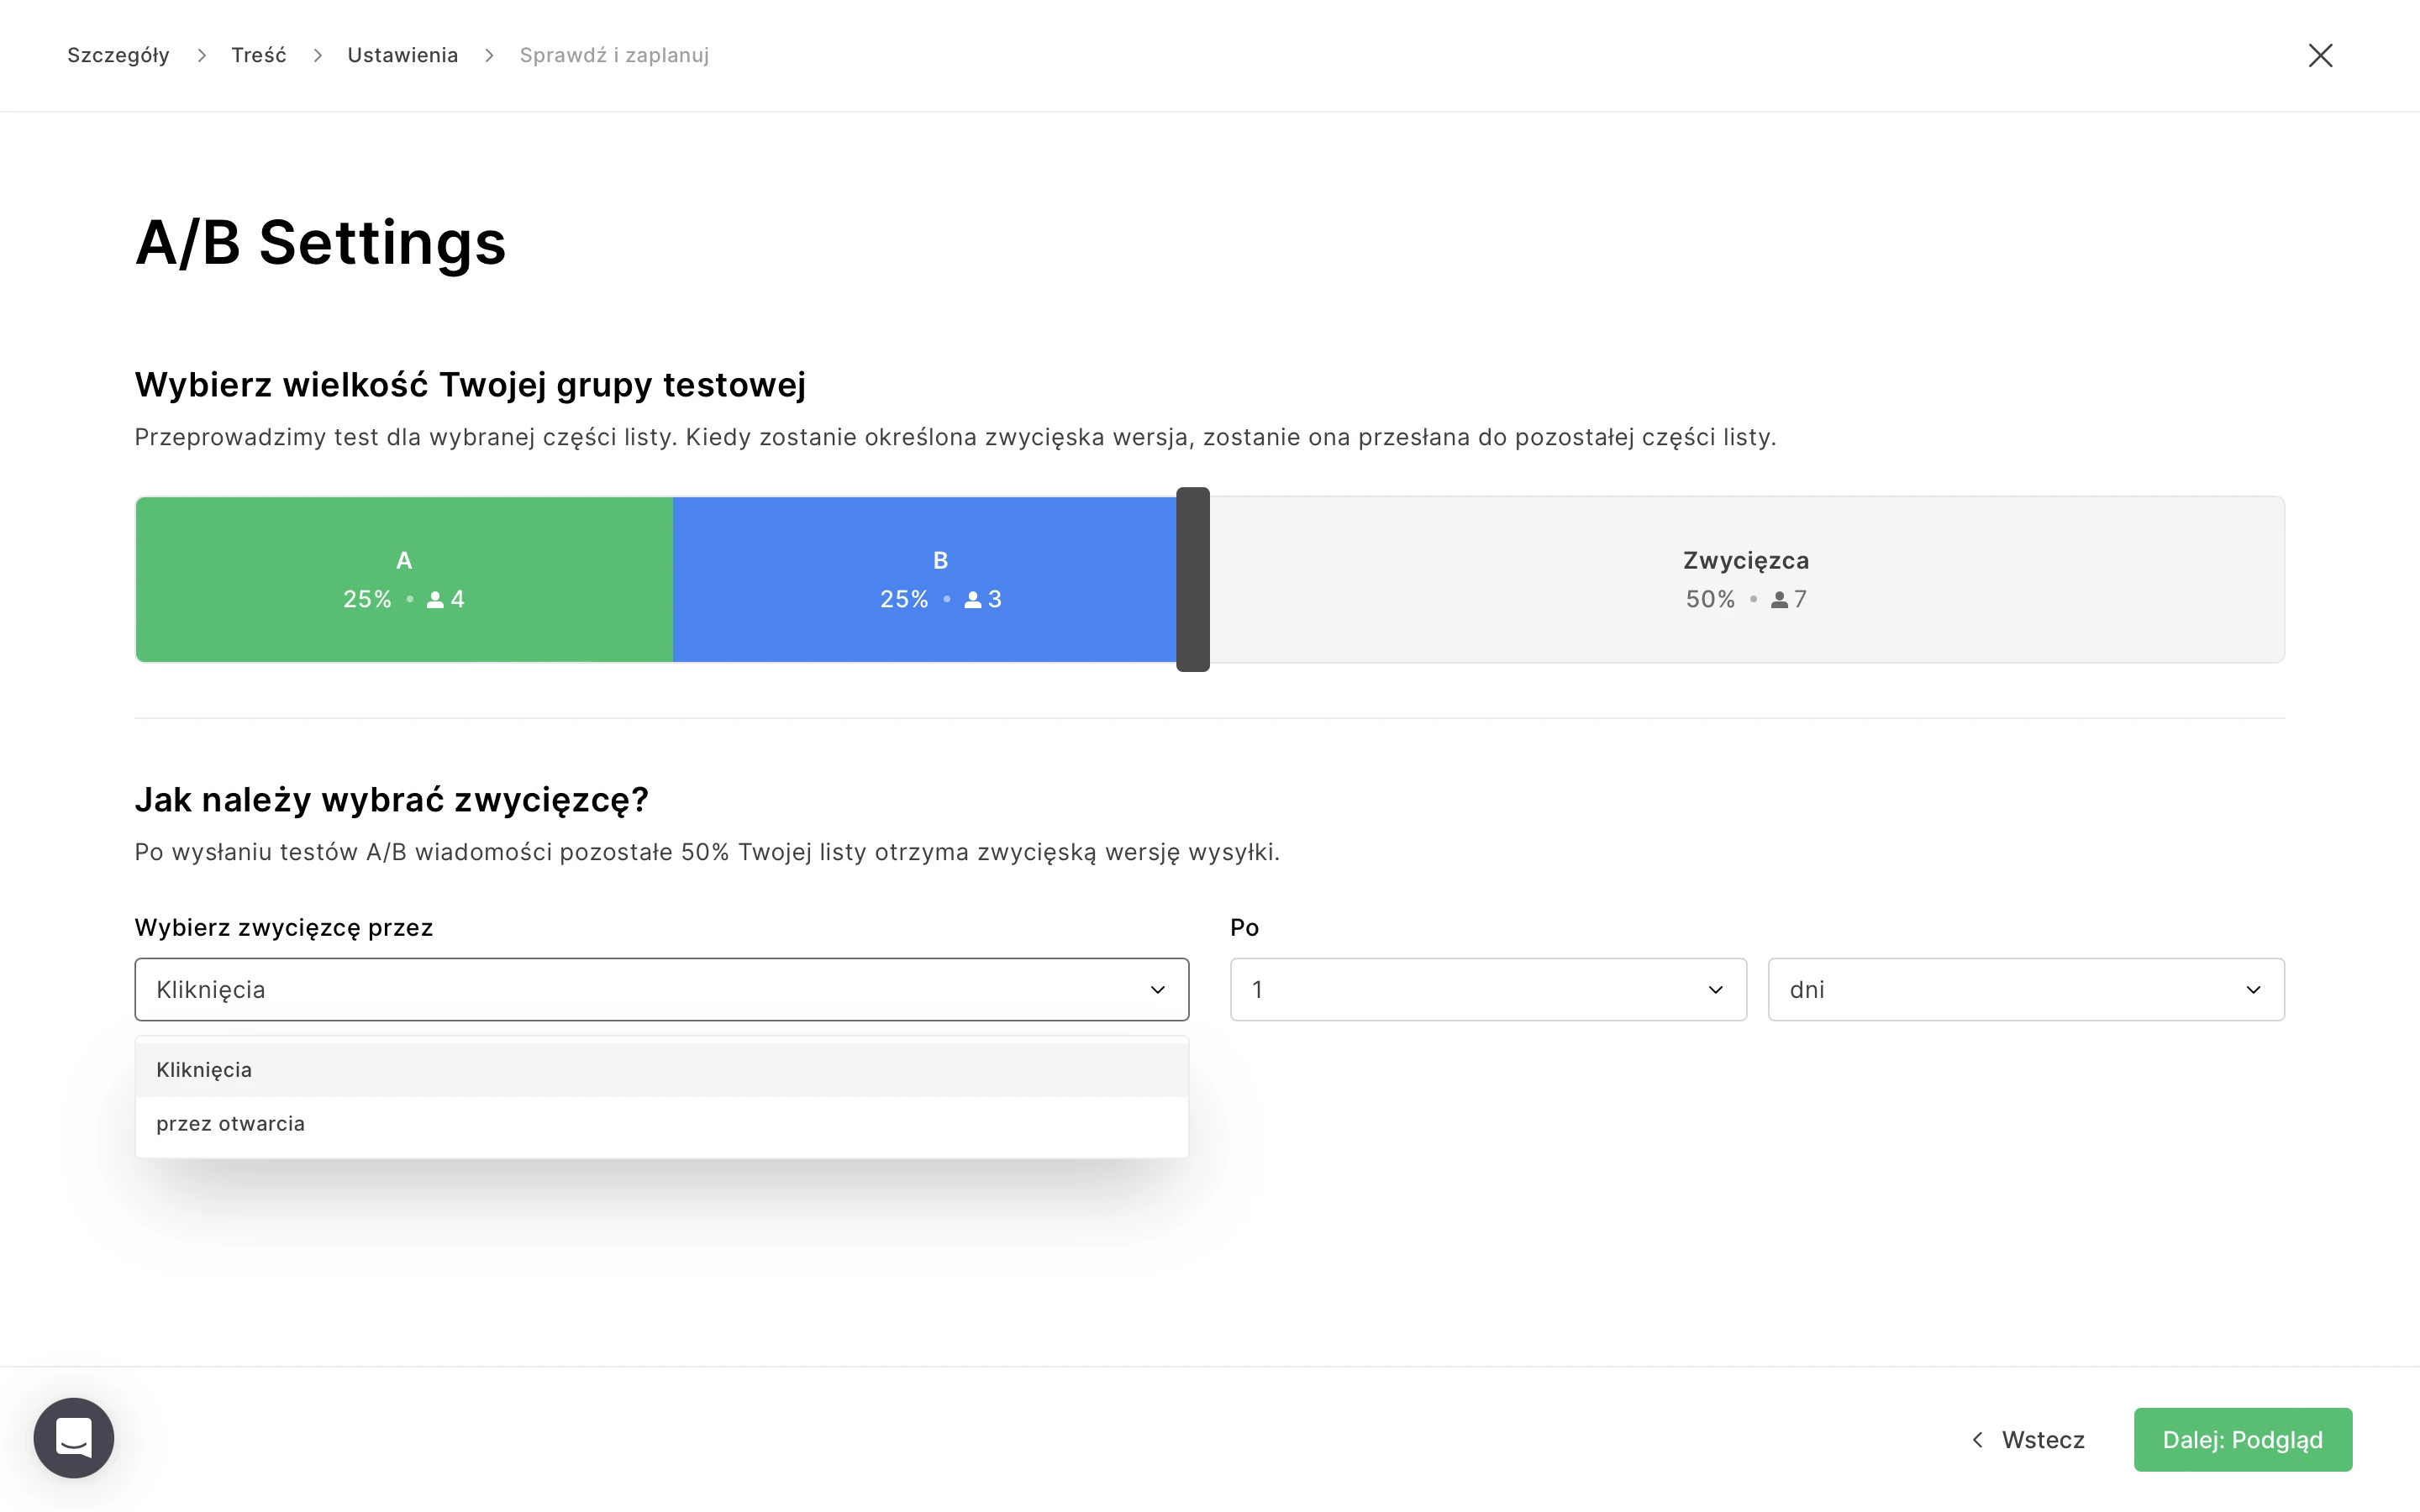The height and width of the screenshot is (1512, 2420).
Task: Open the number of days dropdown
Action: 1487,989
